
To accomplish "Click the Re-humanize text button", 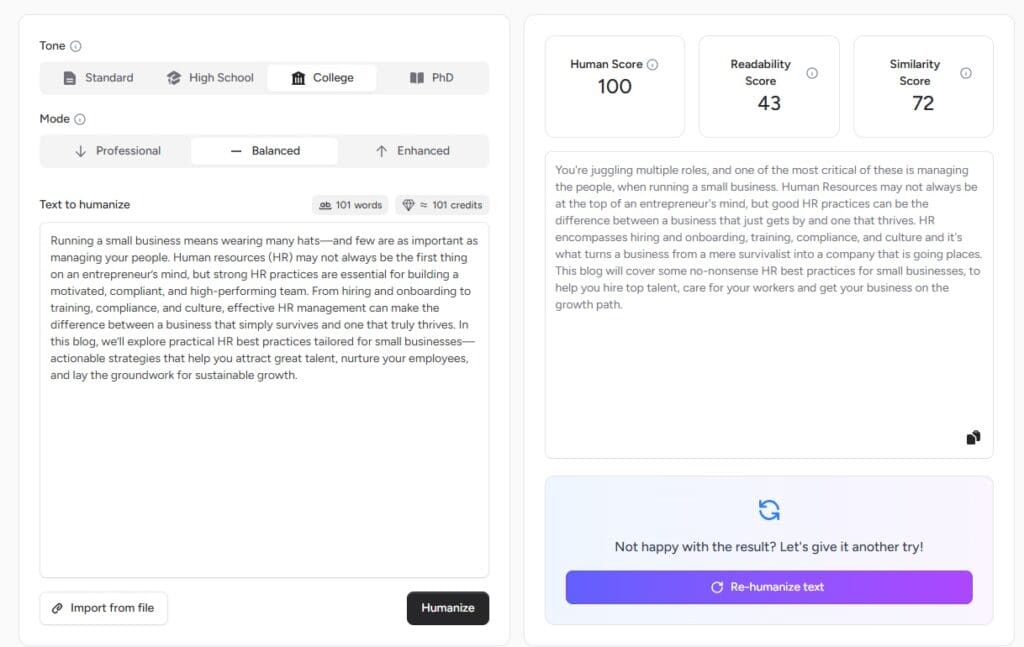I will click(x=768, y=587).
